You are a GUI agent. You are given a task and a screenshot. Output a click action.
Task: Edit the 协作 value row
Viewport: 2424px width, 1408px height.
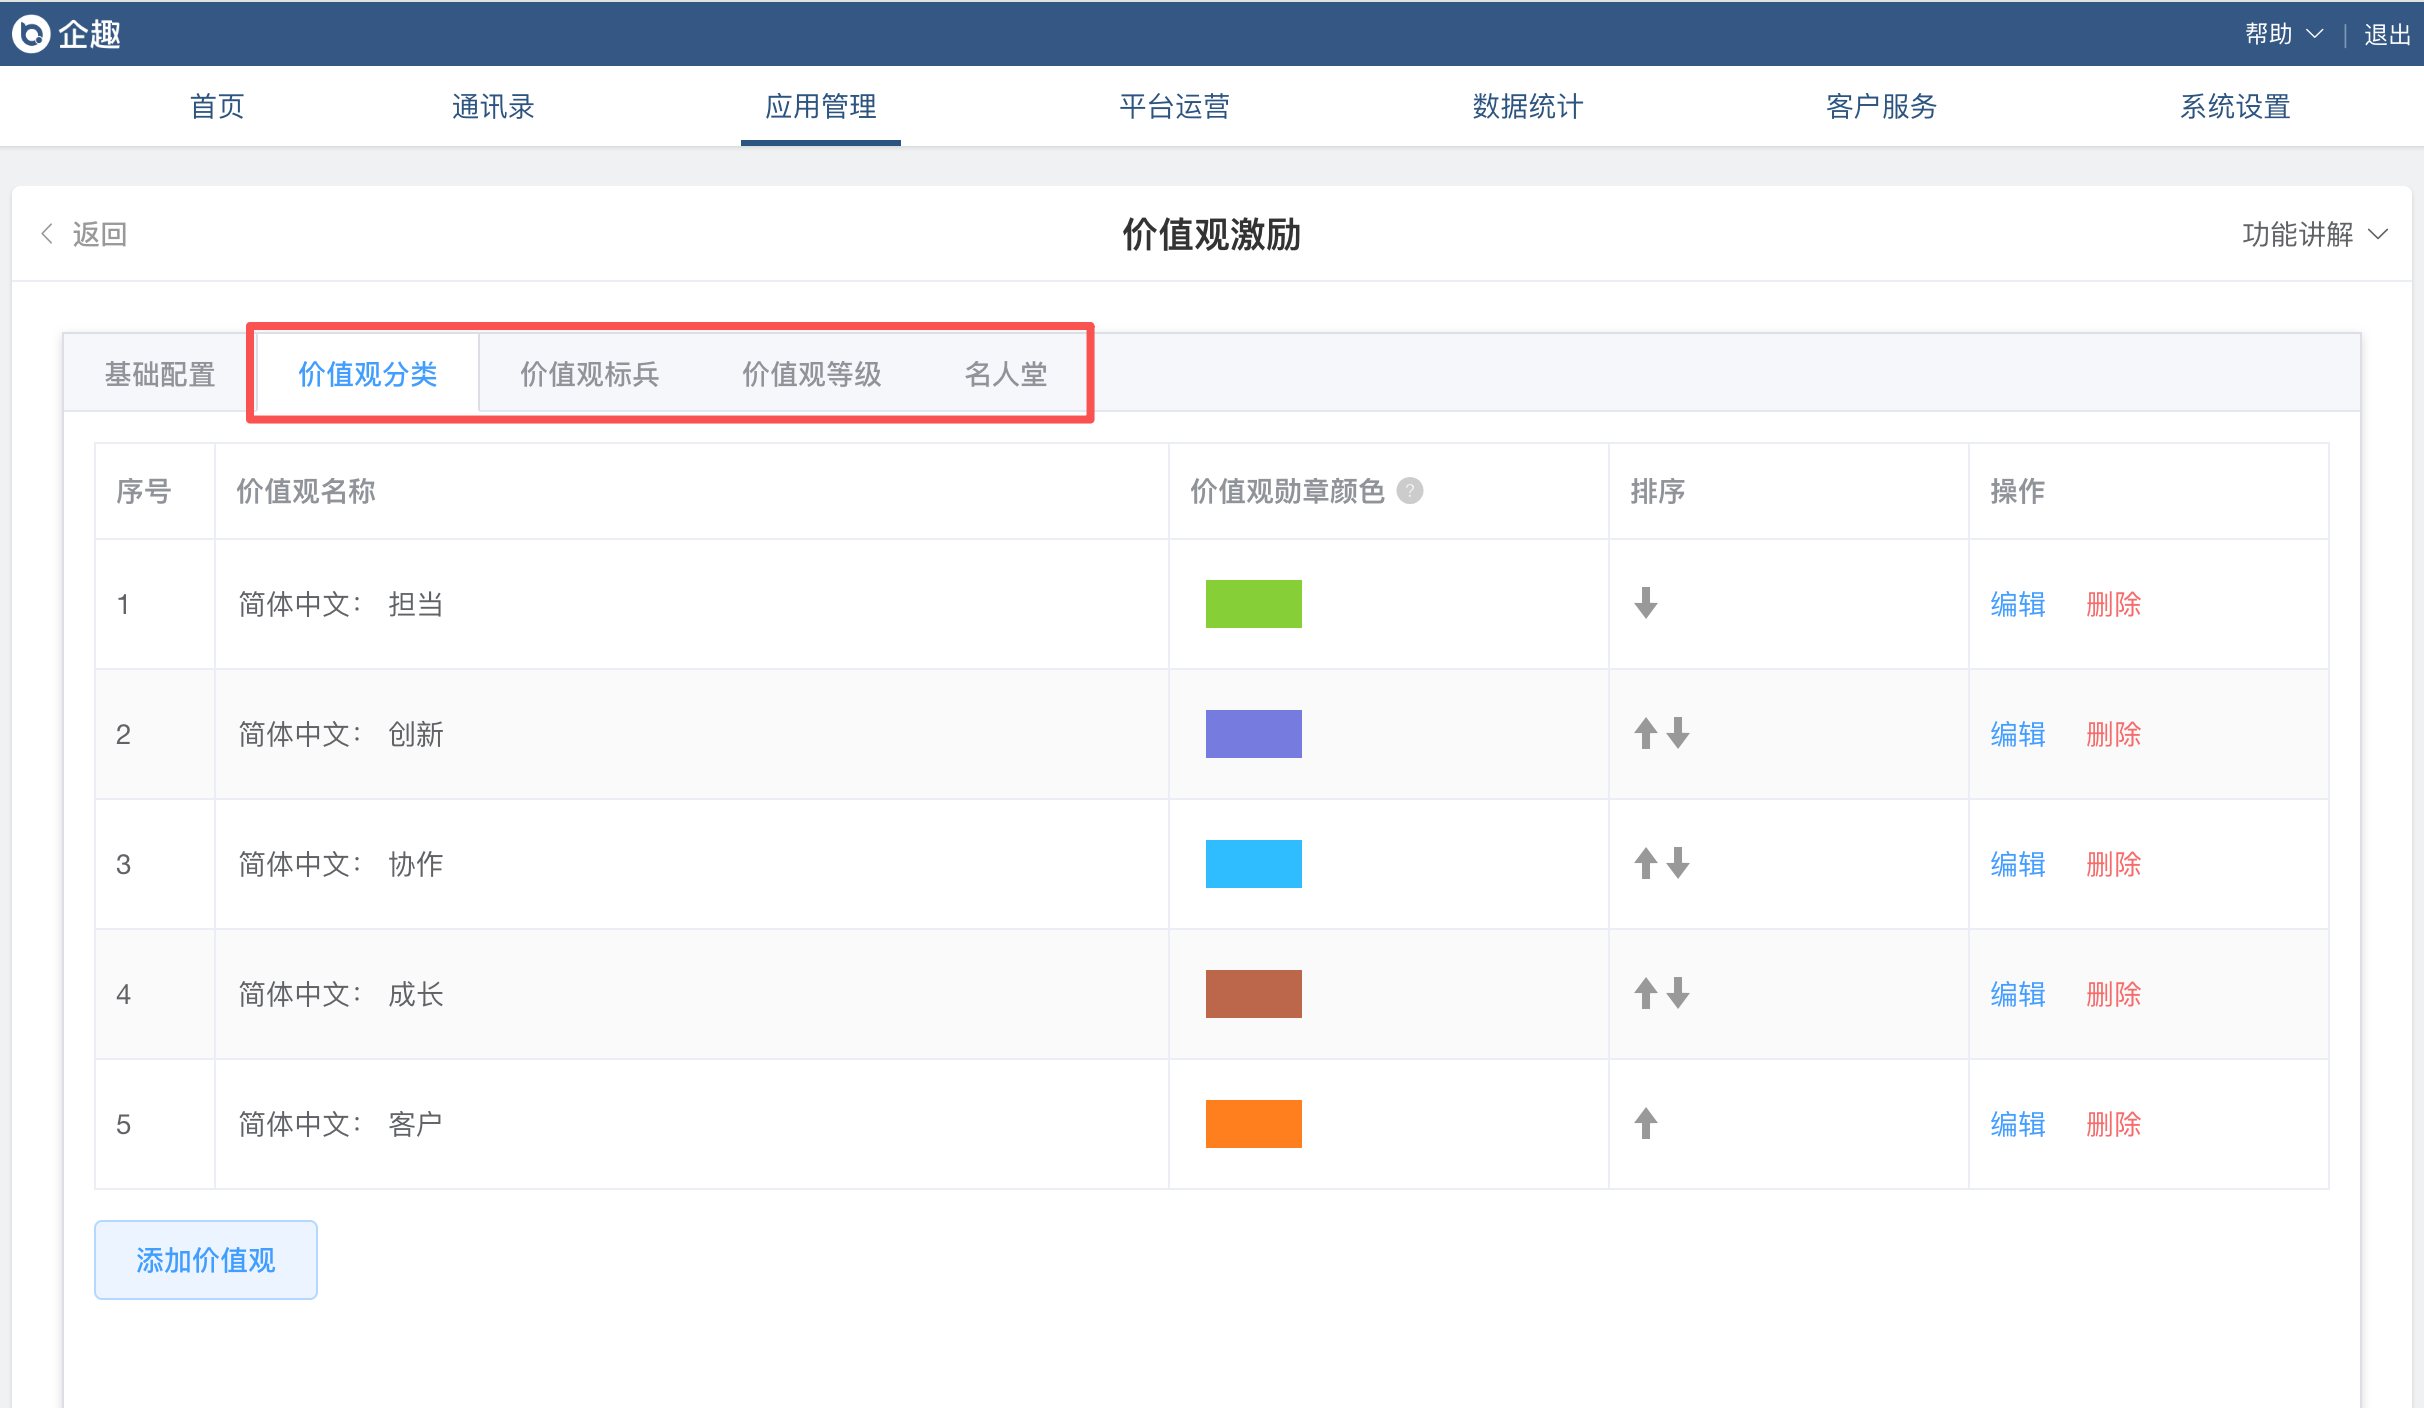(2018, 864)
